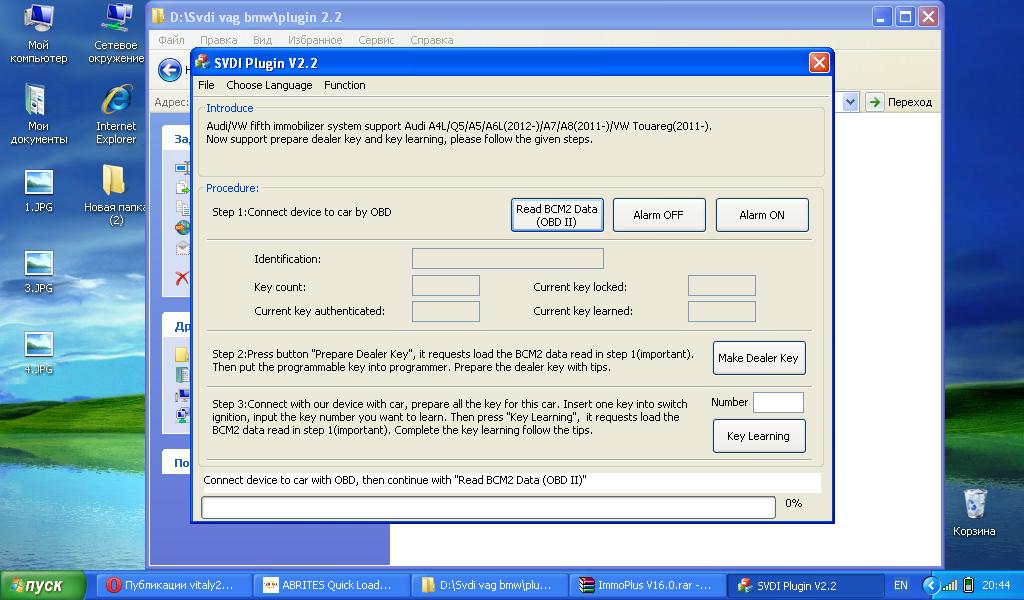Screen dimensions: 1024x600
Task: Click the status message about connecting OBD
Action: (x=394, y=480)
